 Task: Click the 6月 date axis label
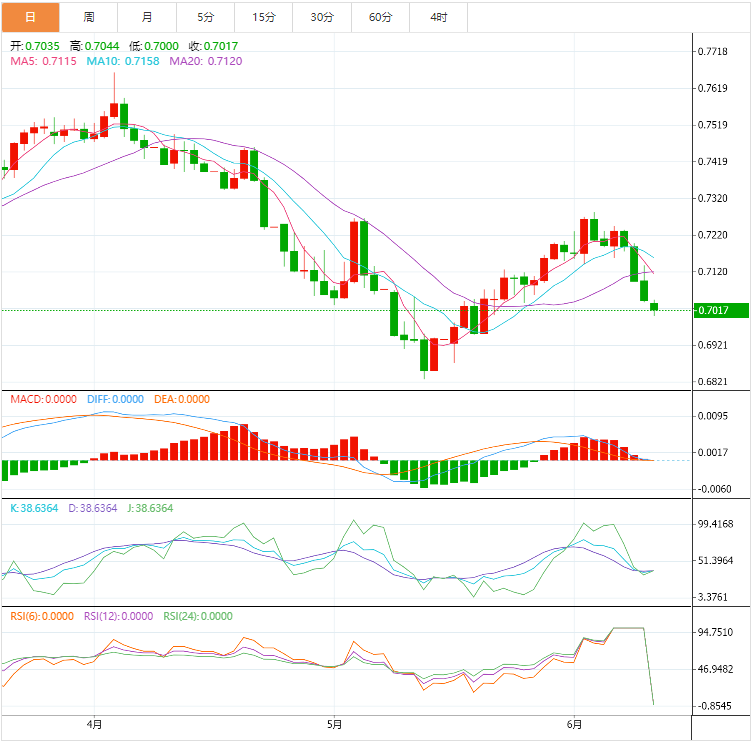574,724
